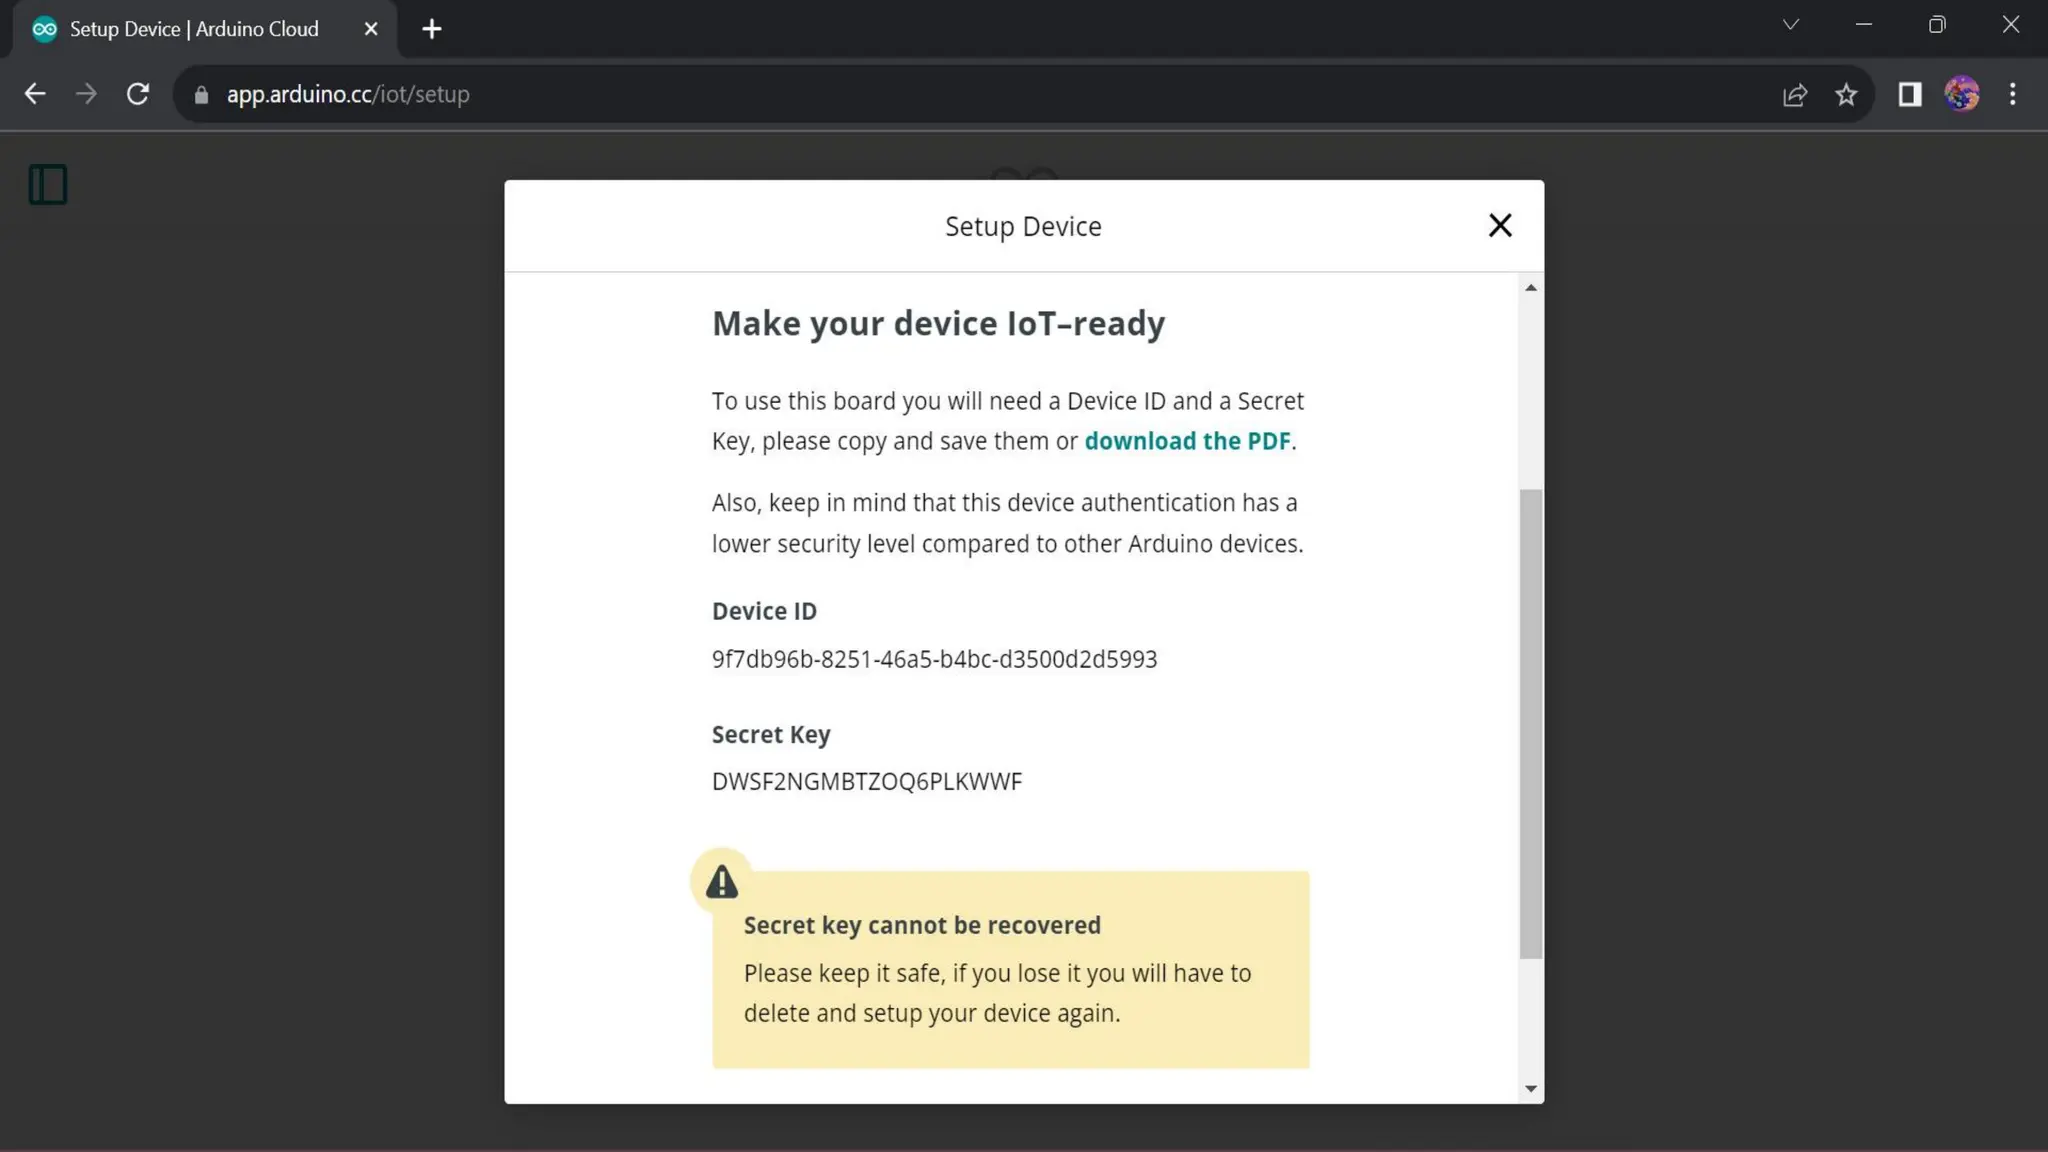Bookmark this page with star icon
Image resolution: width=2048 pixels, height=1152 pixels.
coord(1846,94)
